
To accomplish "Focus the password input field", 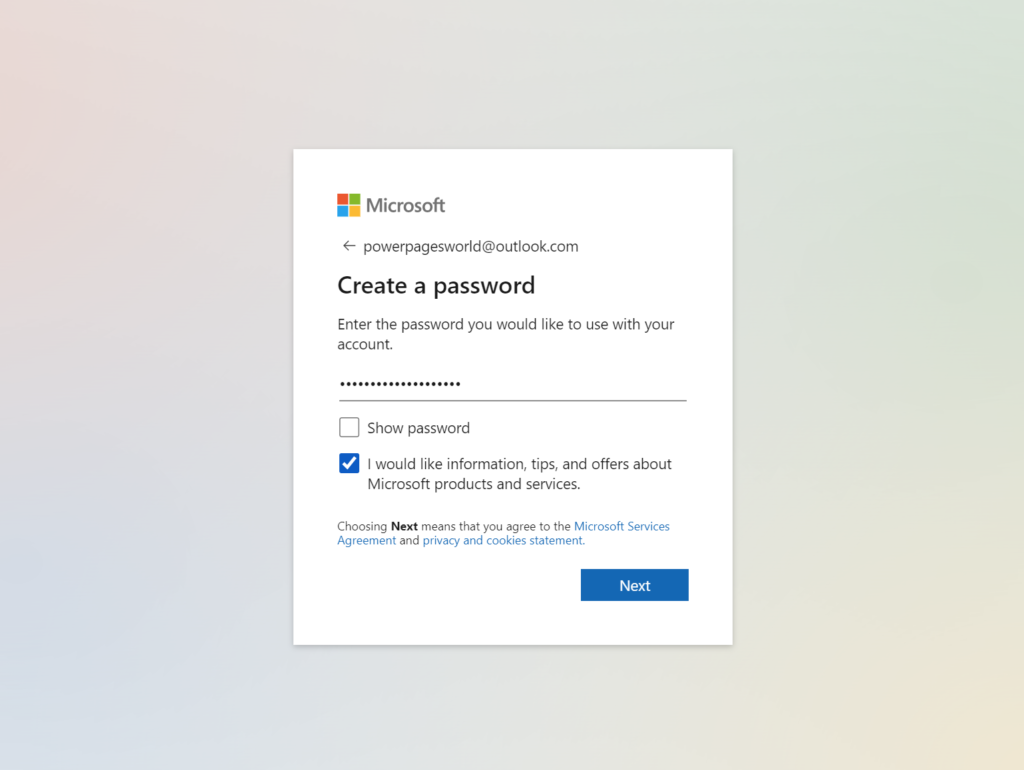I will click(x=513, y=384).
